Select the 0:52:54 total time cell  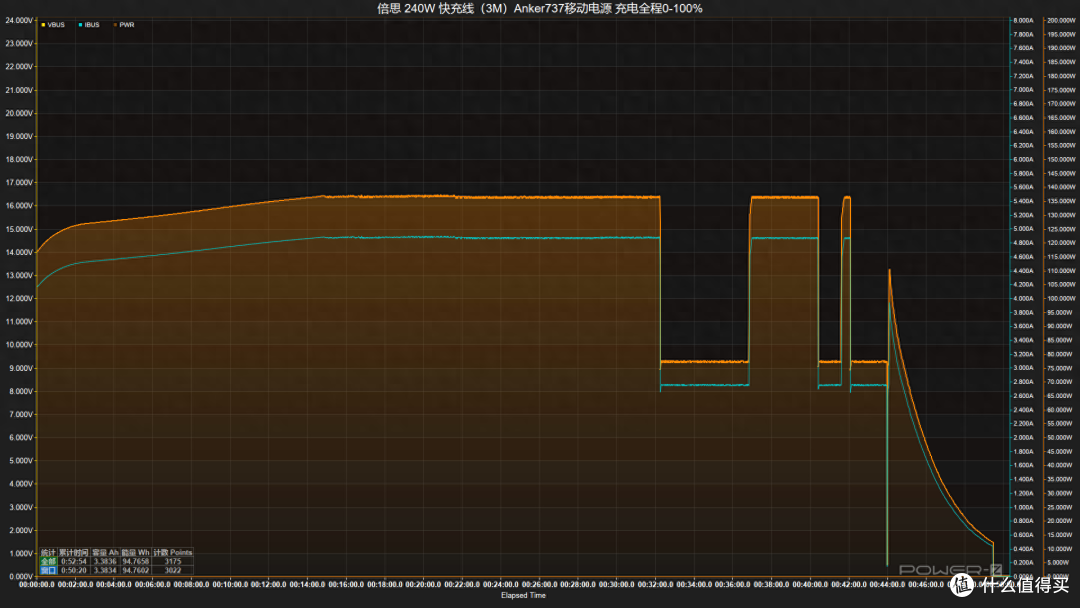pyautogui.click(x=74, y=561)
